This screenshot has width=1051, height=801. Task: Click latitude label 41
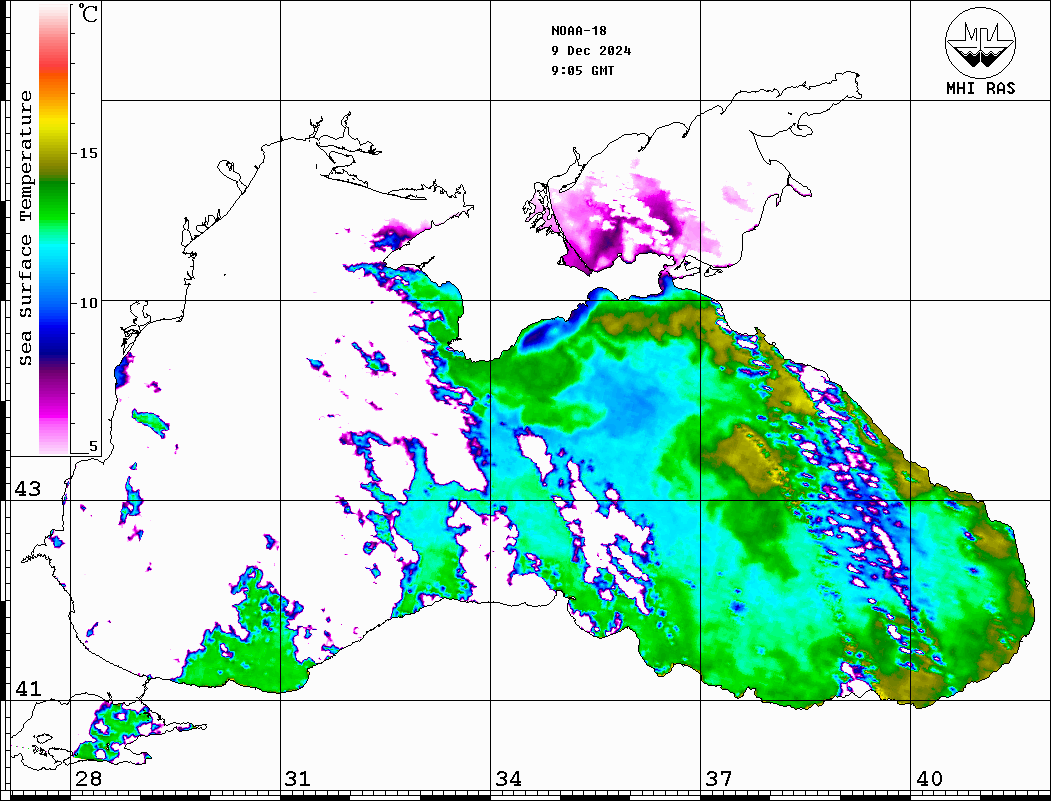(x=28, y=688)
